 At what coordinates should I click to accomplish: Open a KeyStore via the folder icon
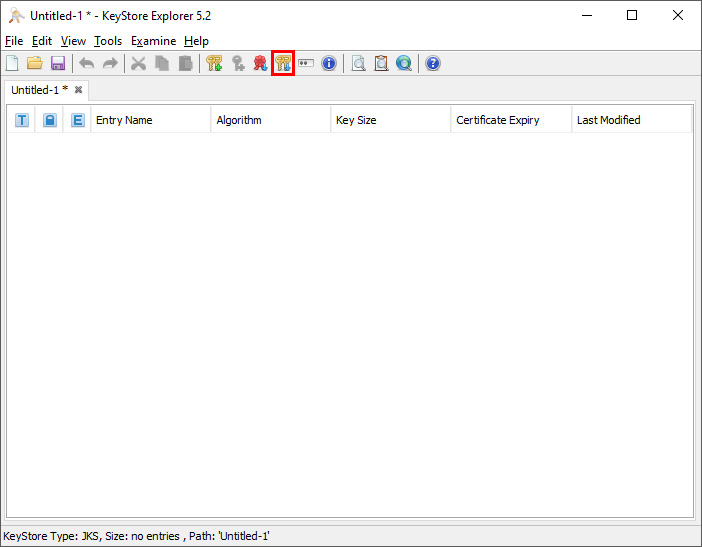coord(34,63)
